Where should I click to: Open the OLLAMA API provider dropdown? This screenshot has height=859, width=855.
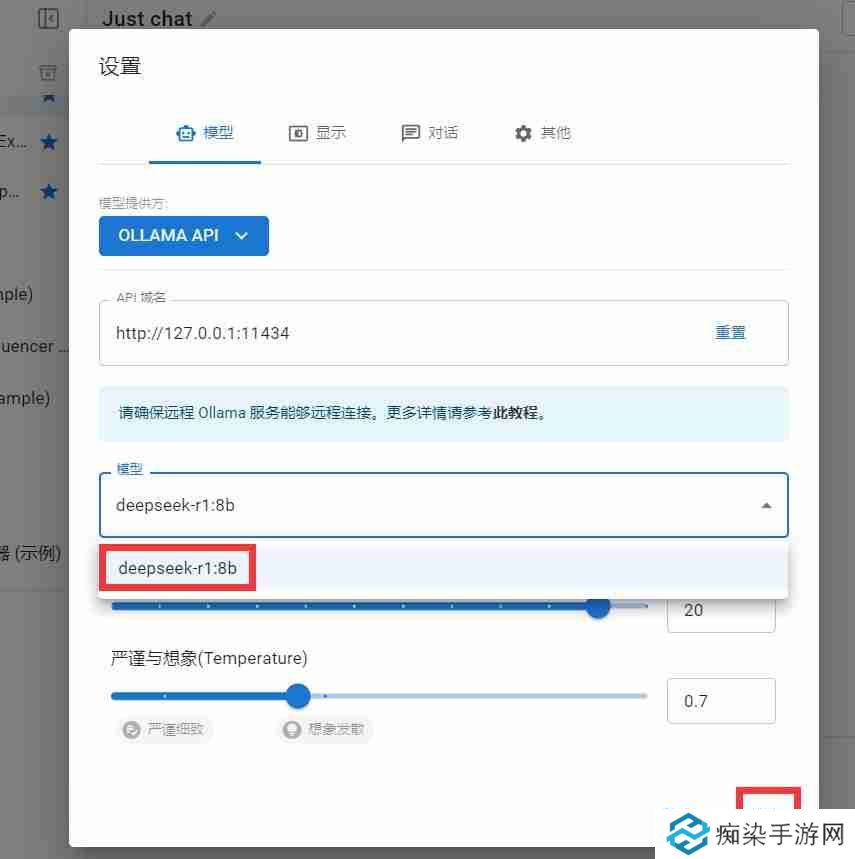(184, 236)
